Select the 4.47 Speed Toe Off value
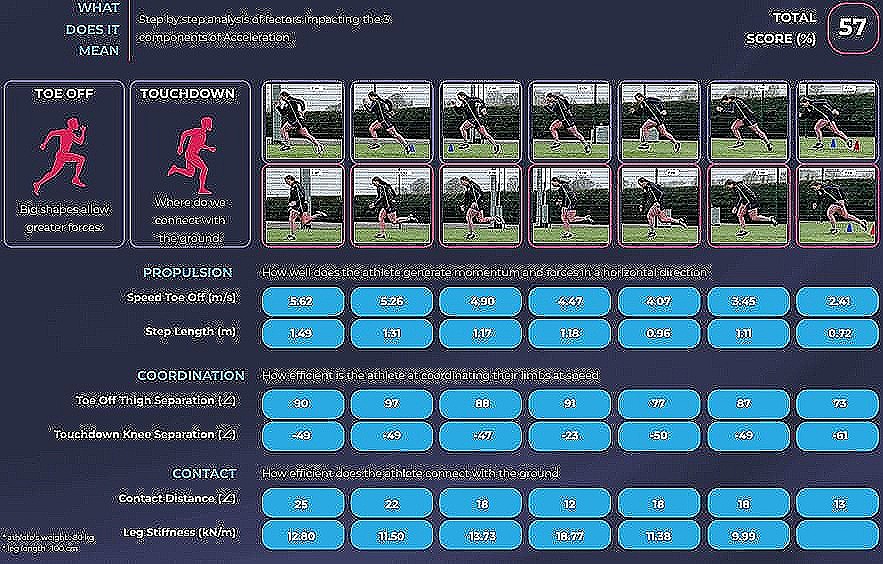 (x=569, y=301)
